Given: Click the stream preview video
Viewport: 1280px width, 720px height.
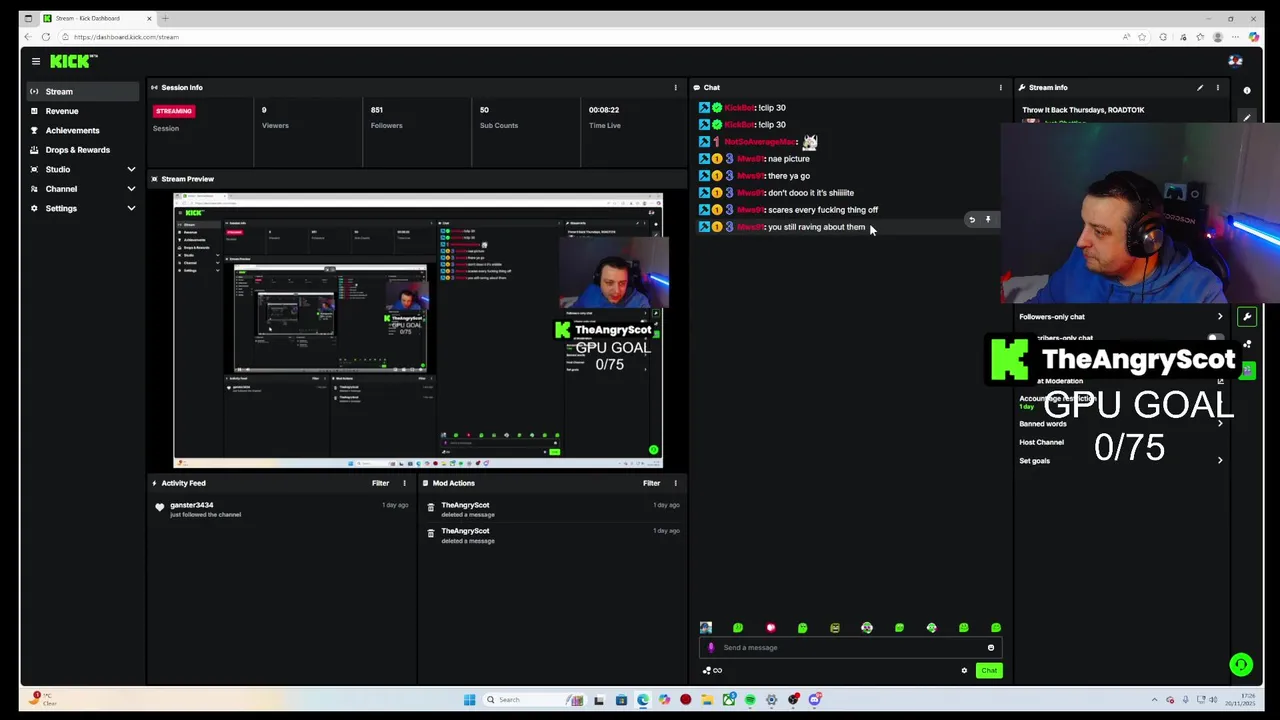Looking at the screenshot, I should tap(418, 330).
